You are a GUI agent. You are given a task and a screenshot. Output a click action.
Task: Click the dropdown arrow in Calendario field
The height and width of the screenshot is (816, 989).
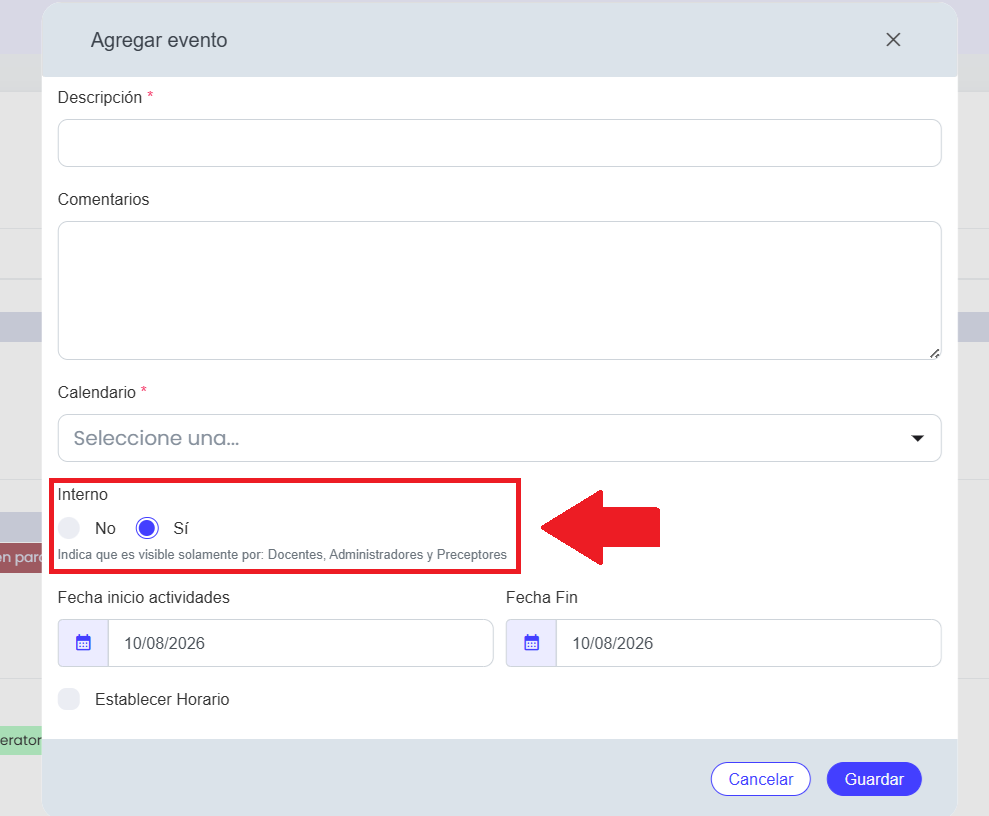point(918,438)
